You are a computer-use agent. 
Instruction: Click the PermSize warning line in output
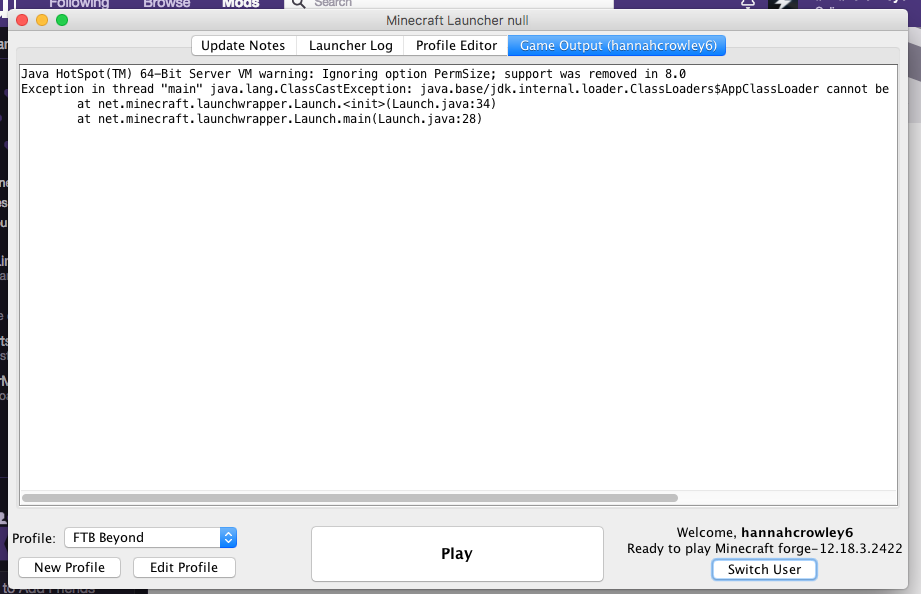point(354,74)
